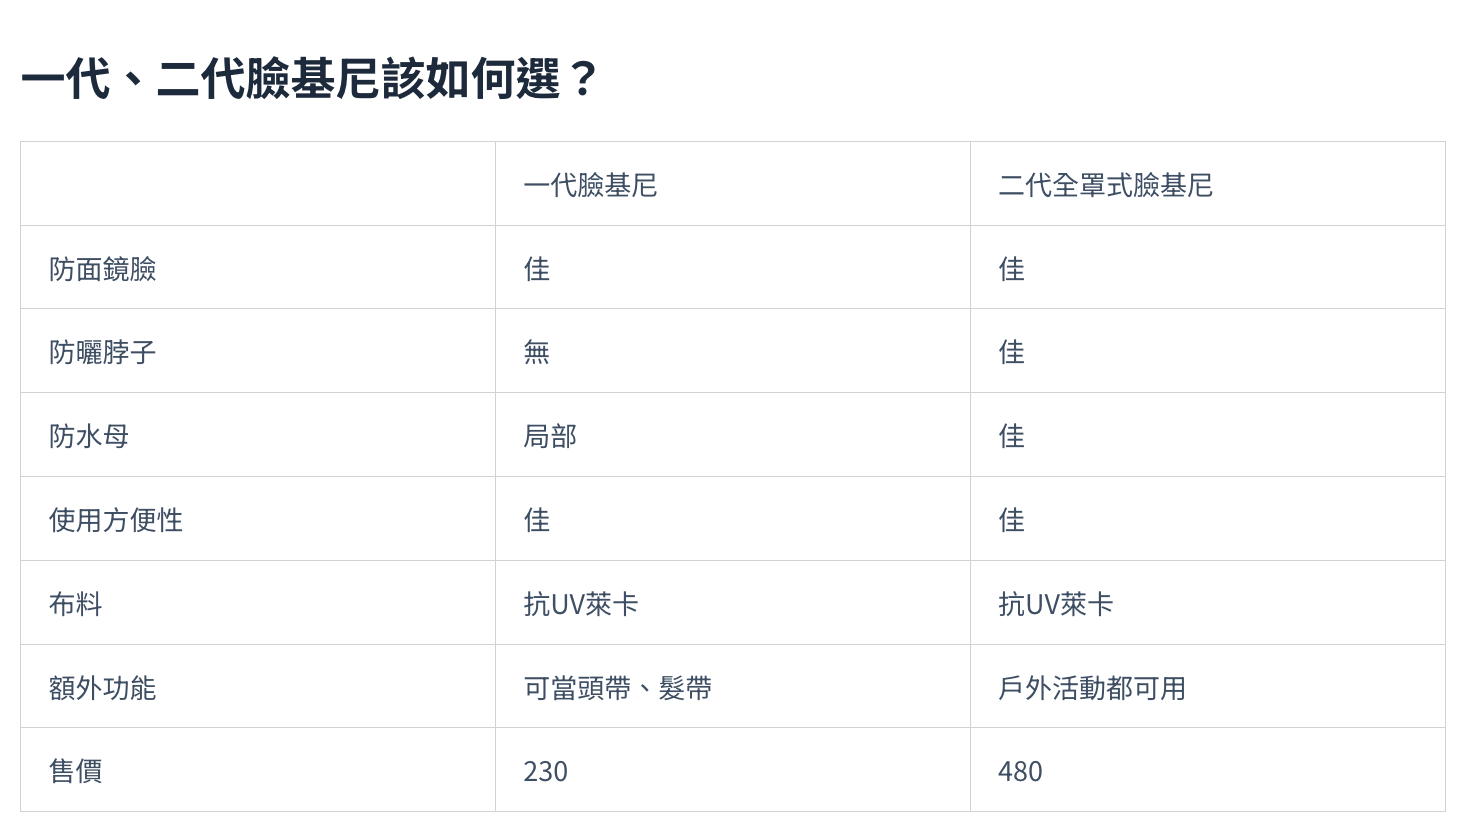Select the 二代全罩式臉基尼 column header
This screenshot has height=830, width=1474.
[x=1105, y=185]
